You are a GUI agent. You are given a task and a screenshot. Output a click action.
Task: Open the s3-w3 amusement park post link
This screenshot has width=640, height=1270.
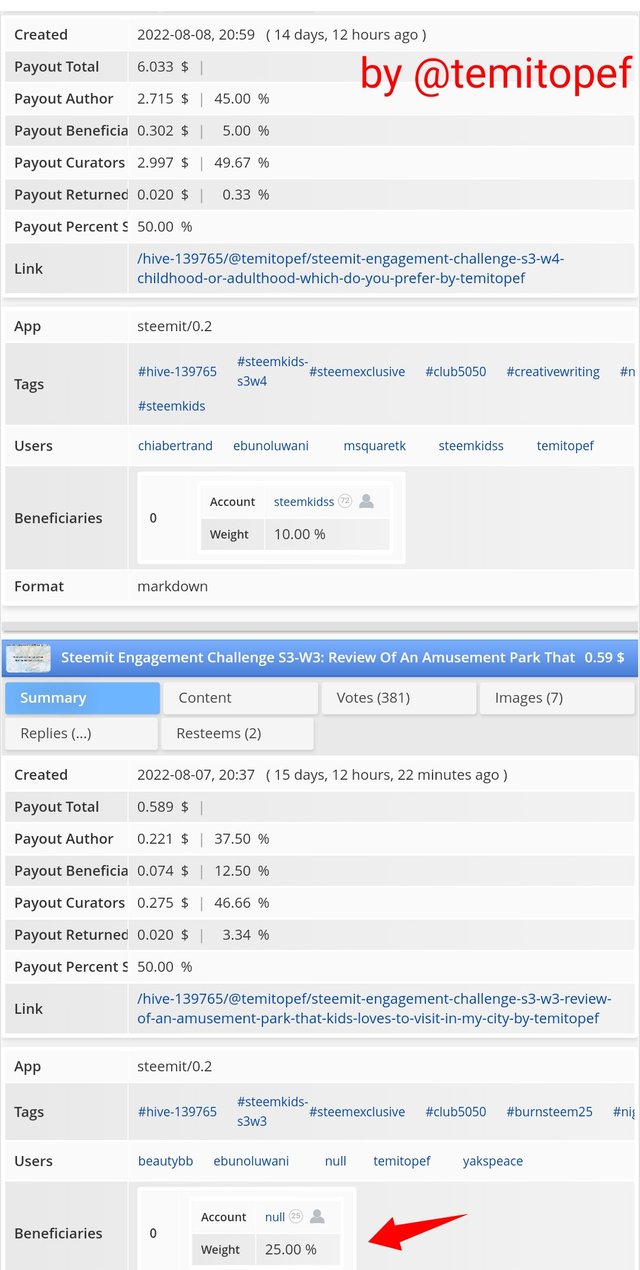point(374,1008)
